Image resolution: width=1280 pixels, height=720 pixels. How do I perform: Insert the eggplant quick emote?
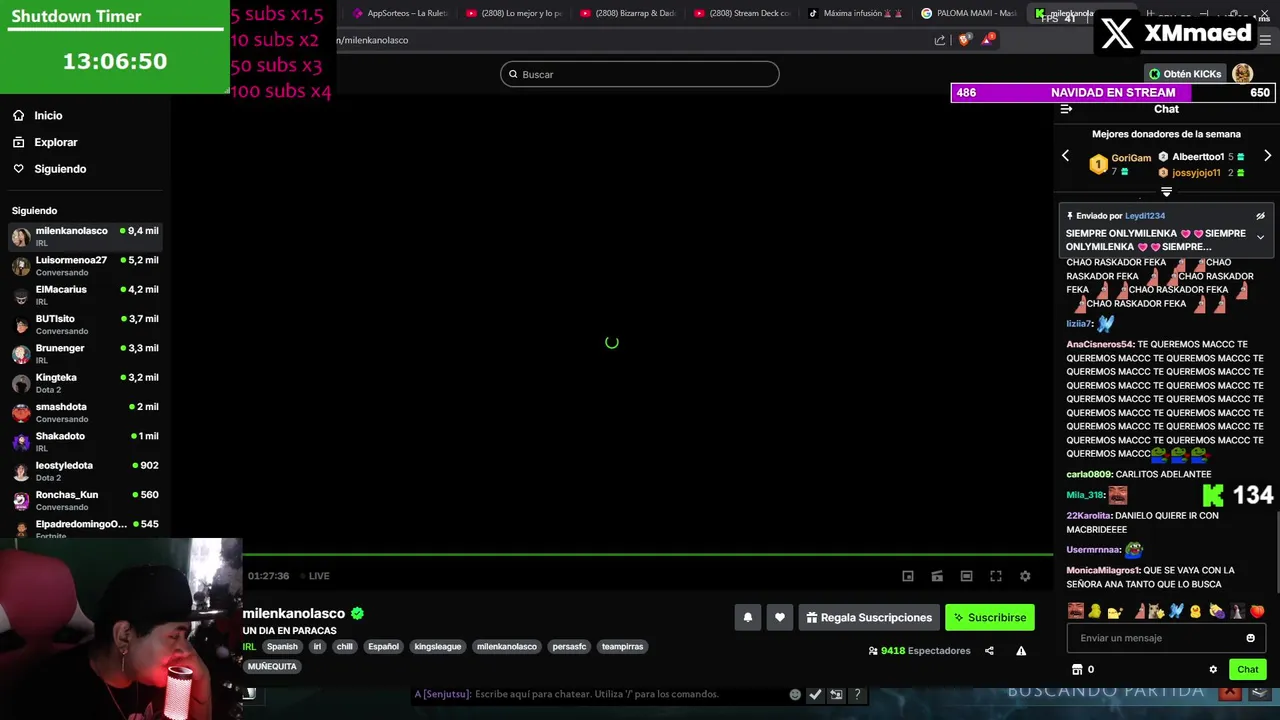click(1216, 611)
